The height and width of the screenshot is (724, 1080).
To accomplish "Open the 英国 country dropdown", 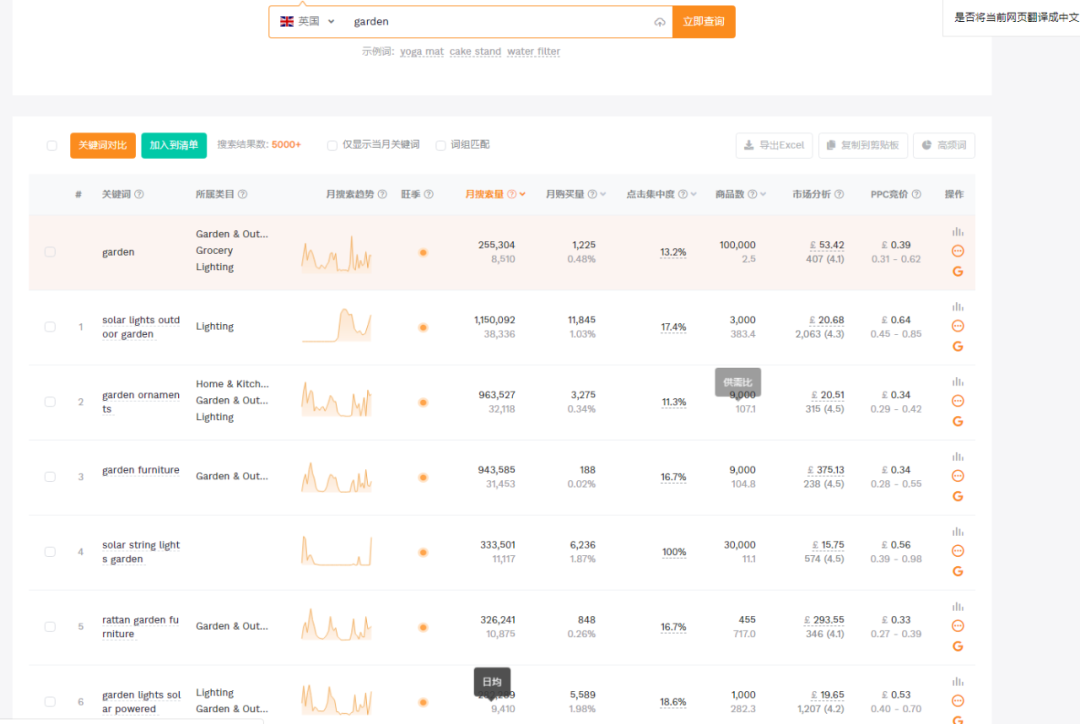I will (x=307, y=21).
